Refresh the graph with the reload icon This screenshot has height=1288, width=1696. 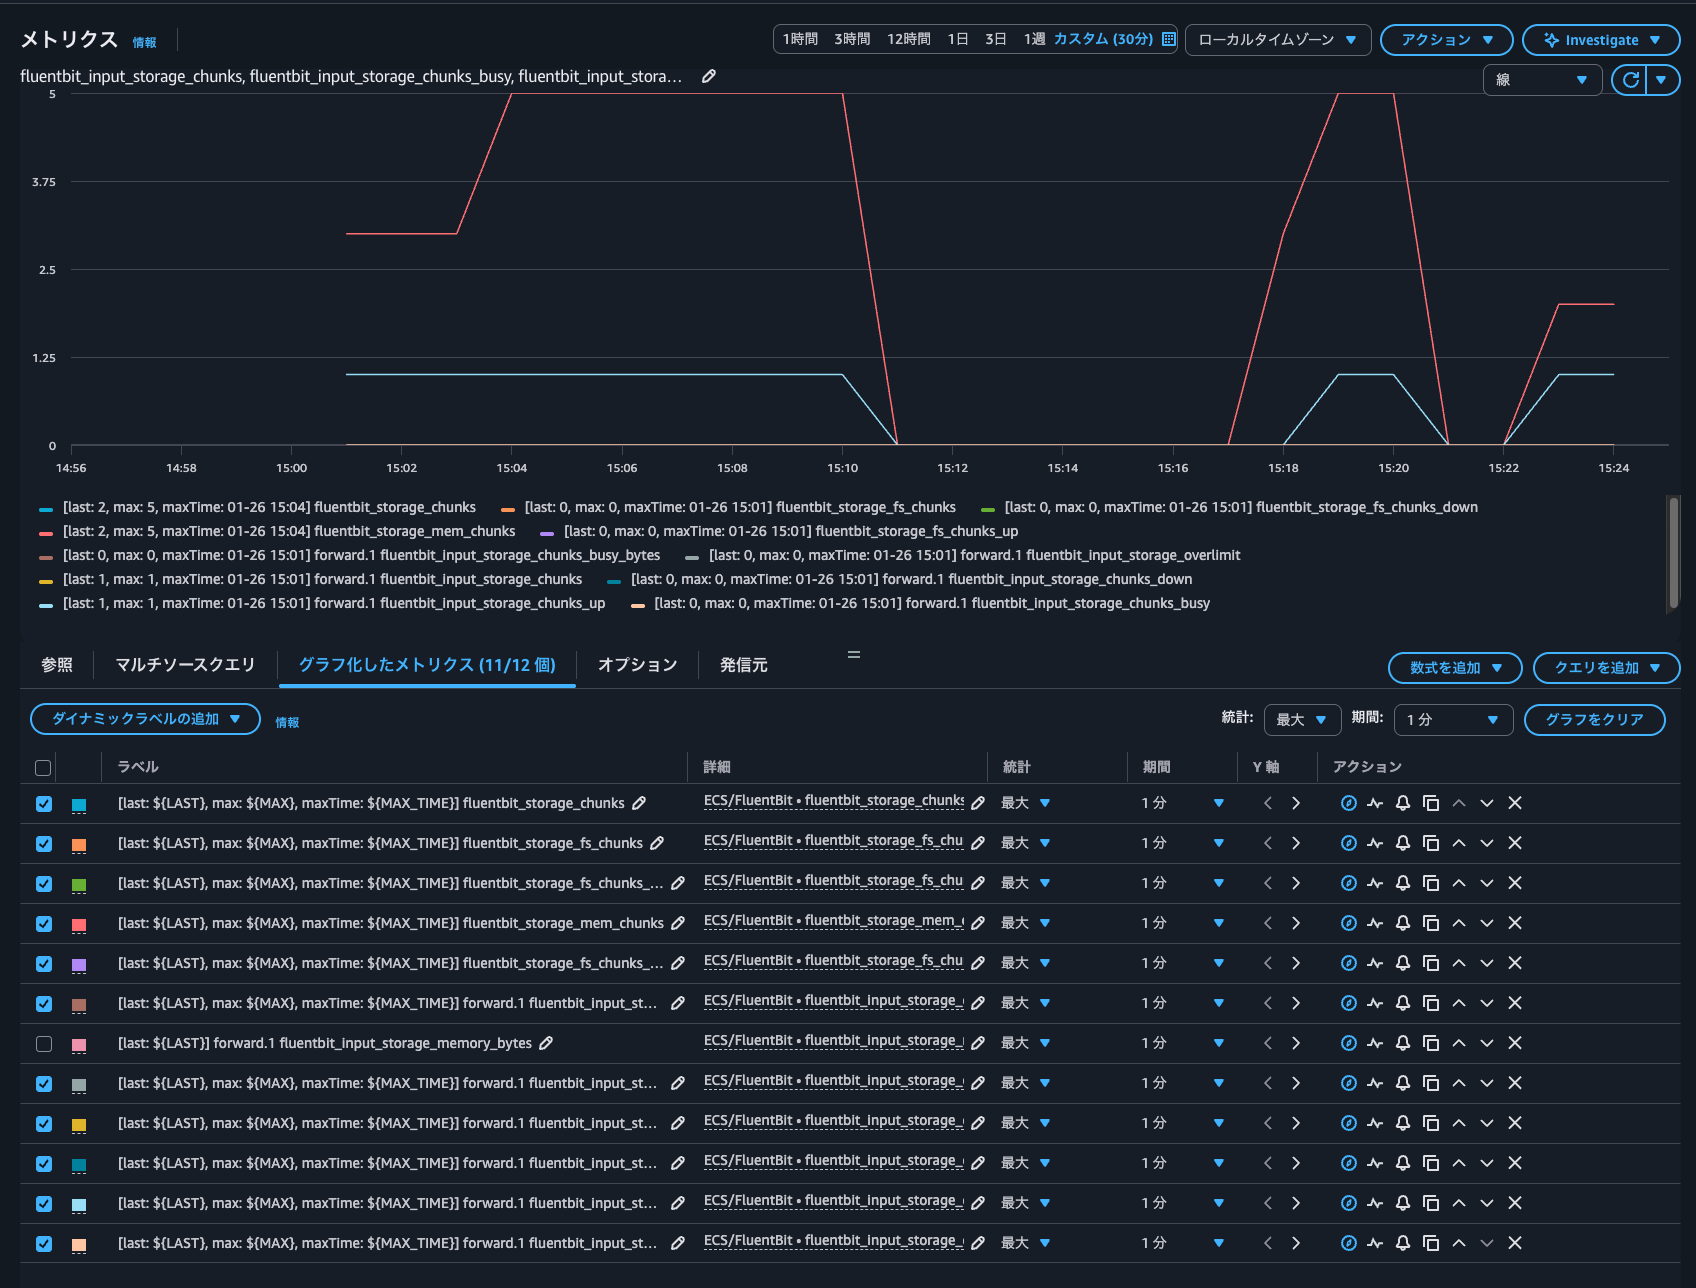(x=1631, y=80)
